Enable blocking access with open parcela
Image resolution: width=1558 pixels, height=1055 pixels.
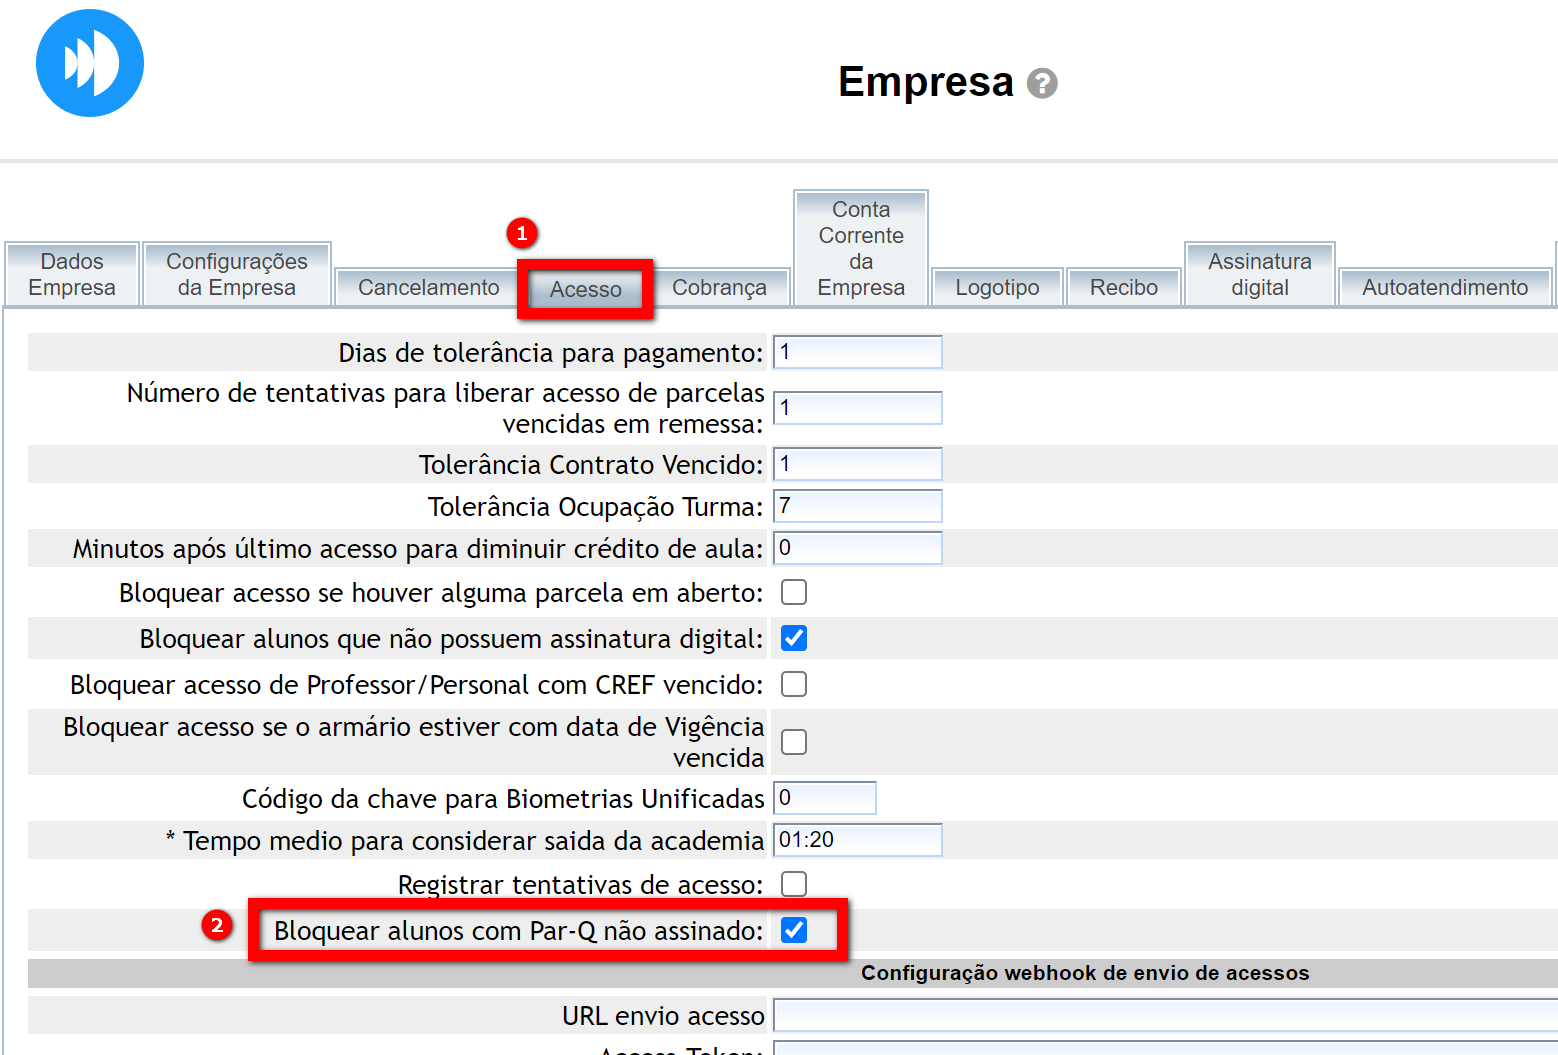pos(794,593)
